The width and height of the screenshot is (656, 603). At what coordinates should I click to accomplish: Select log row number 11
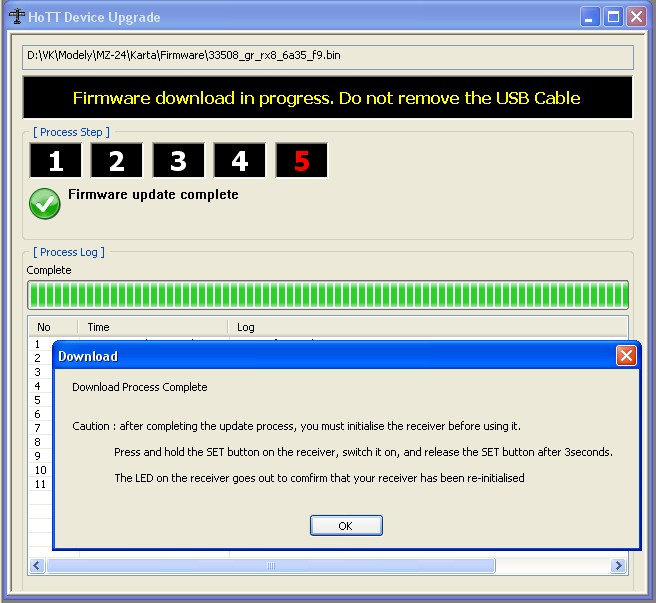point(40,484)
